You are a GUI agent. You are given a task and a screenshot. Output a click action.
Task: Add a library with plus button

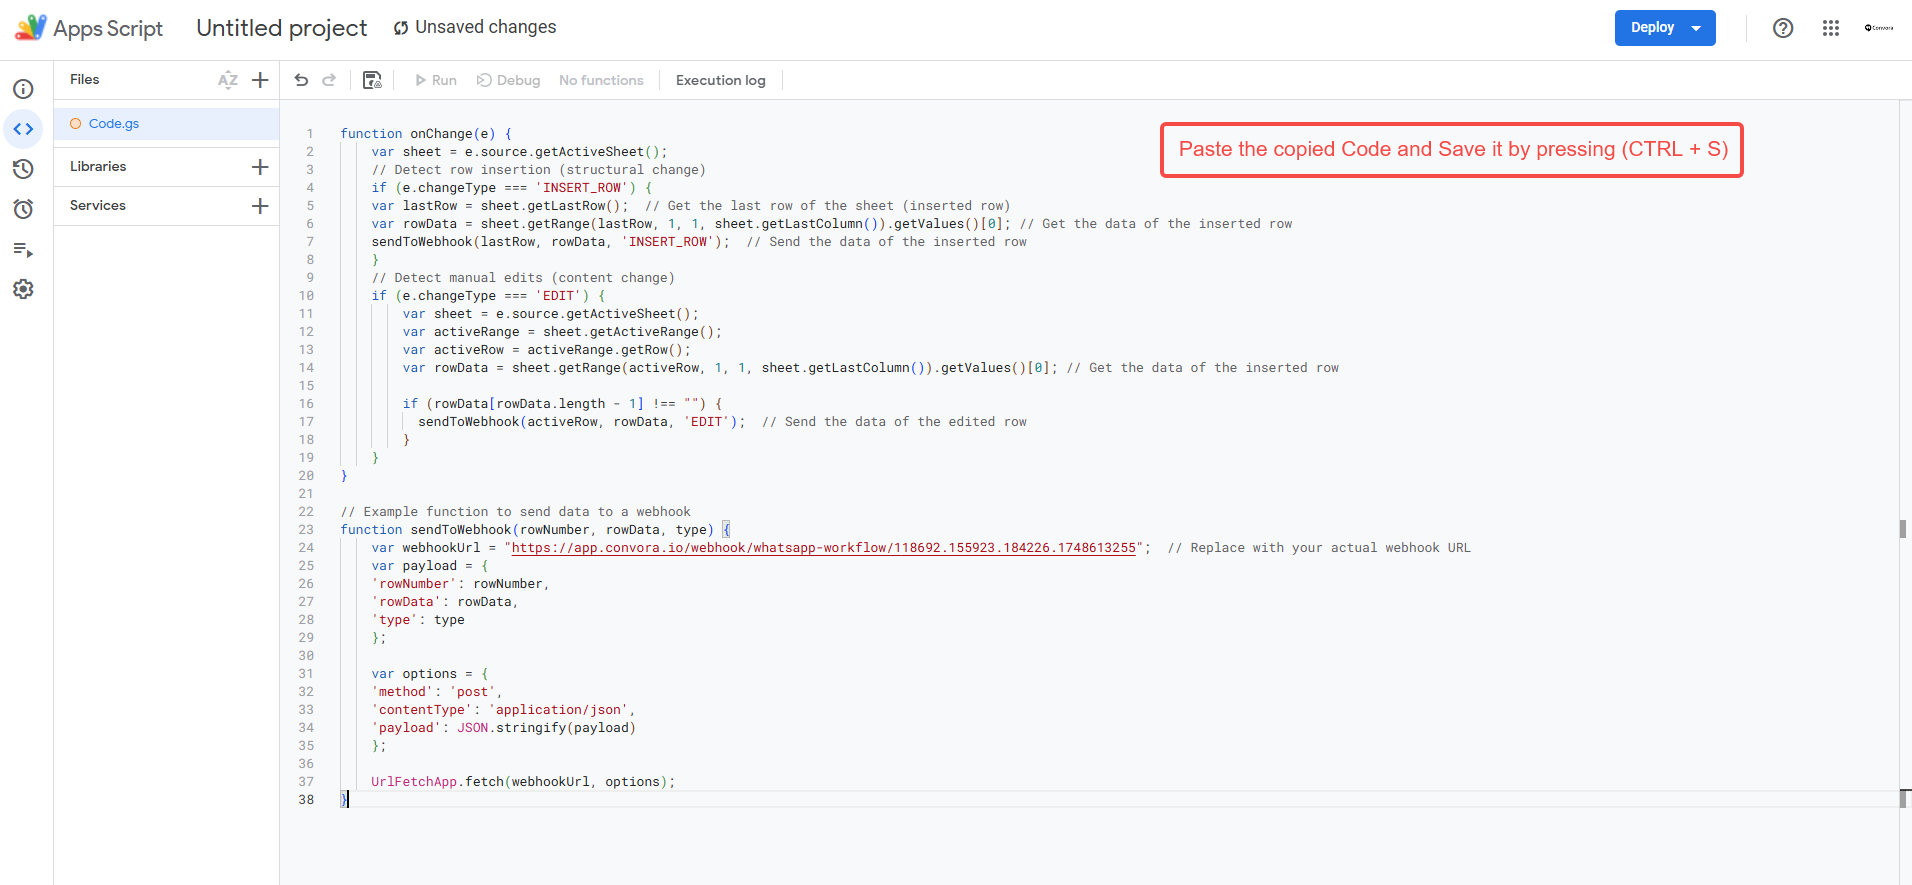(260, 167)
